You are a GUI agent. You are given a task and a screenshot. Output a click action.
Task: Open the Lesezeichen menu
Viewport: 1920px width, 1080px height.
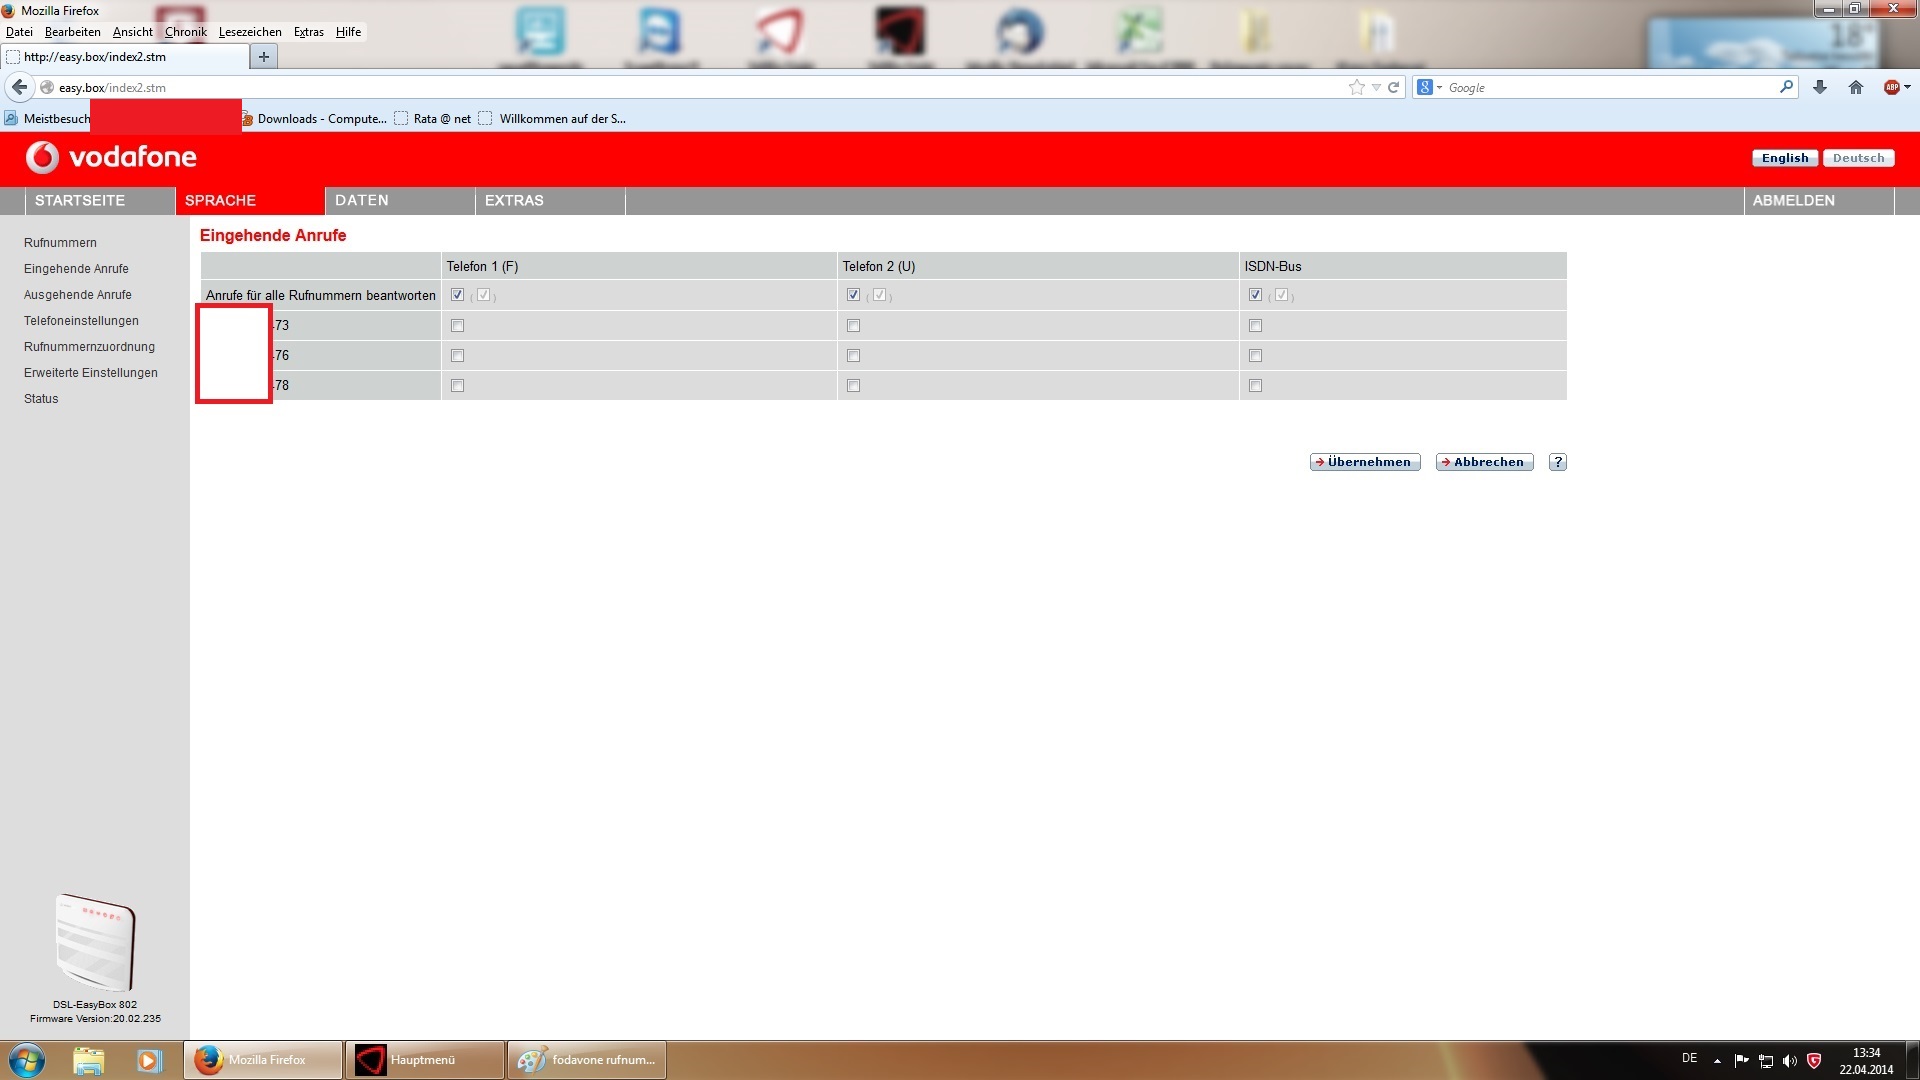click(250, 32)
